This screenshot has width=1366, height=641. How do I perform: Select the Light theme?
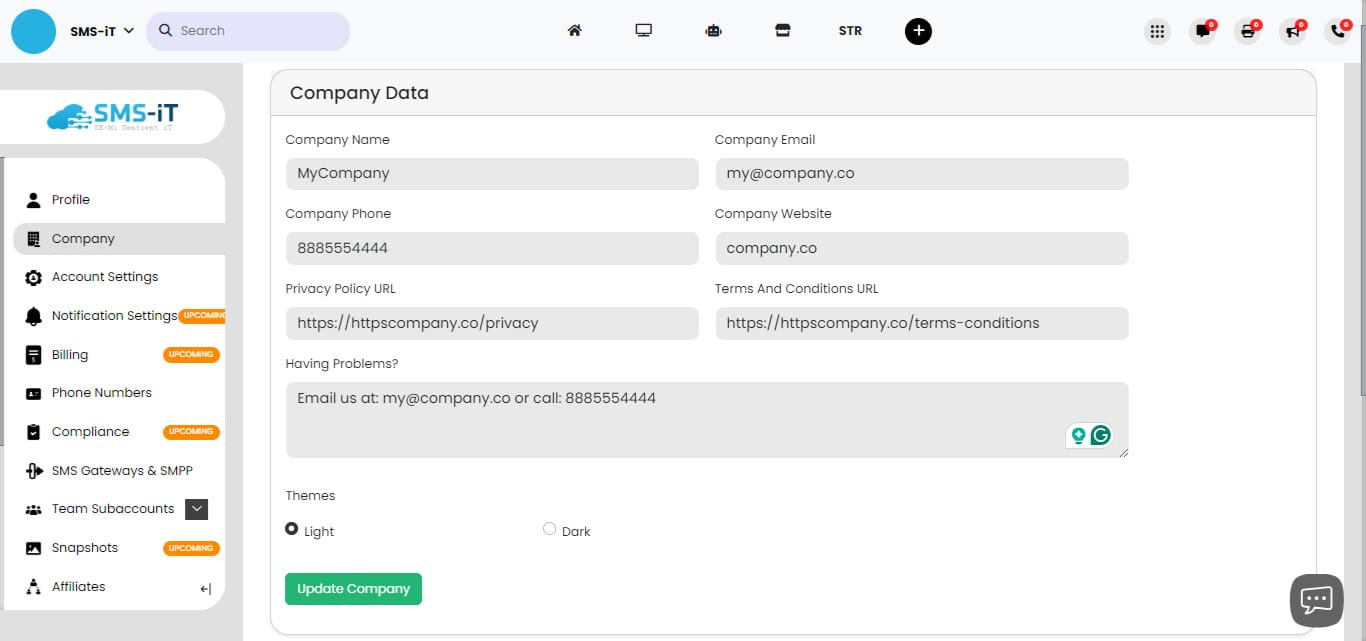click(291, 529)
